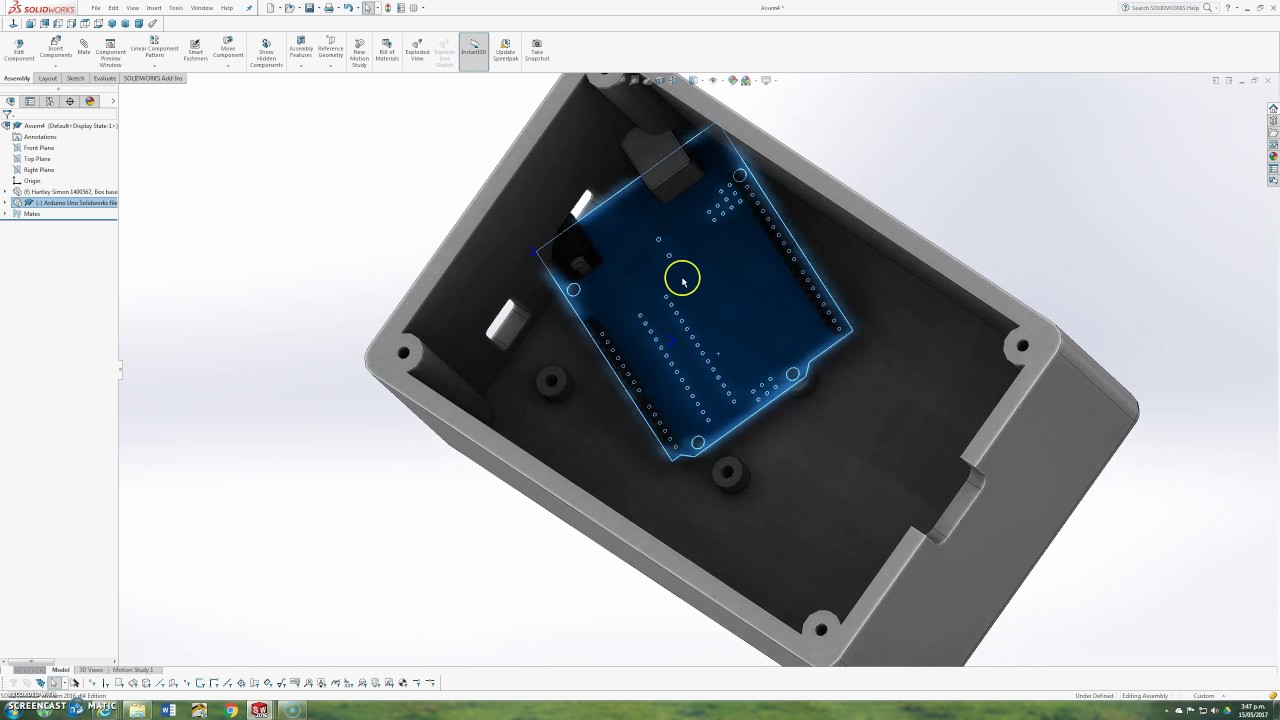This screenshot has width=1280, height=720.
Task: Expand Move Component dropdown arrow
Action: click(x=228, y=66)
